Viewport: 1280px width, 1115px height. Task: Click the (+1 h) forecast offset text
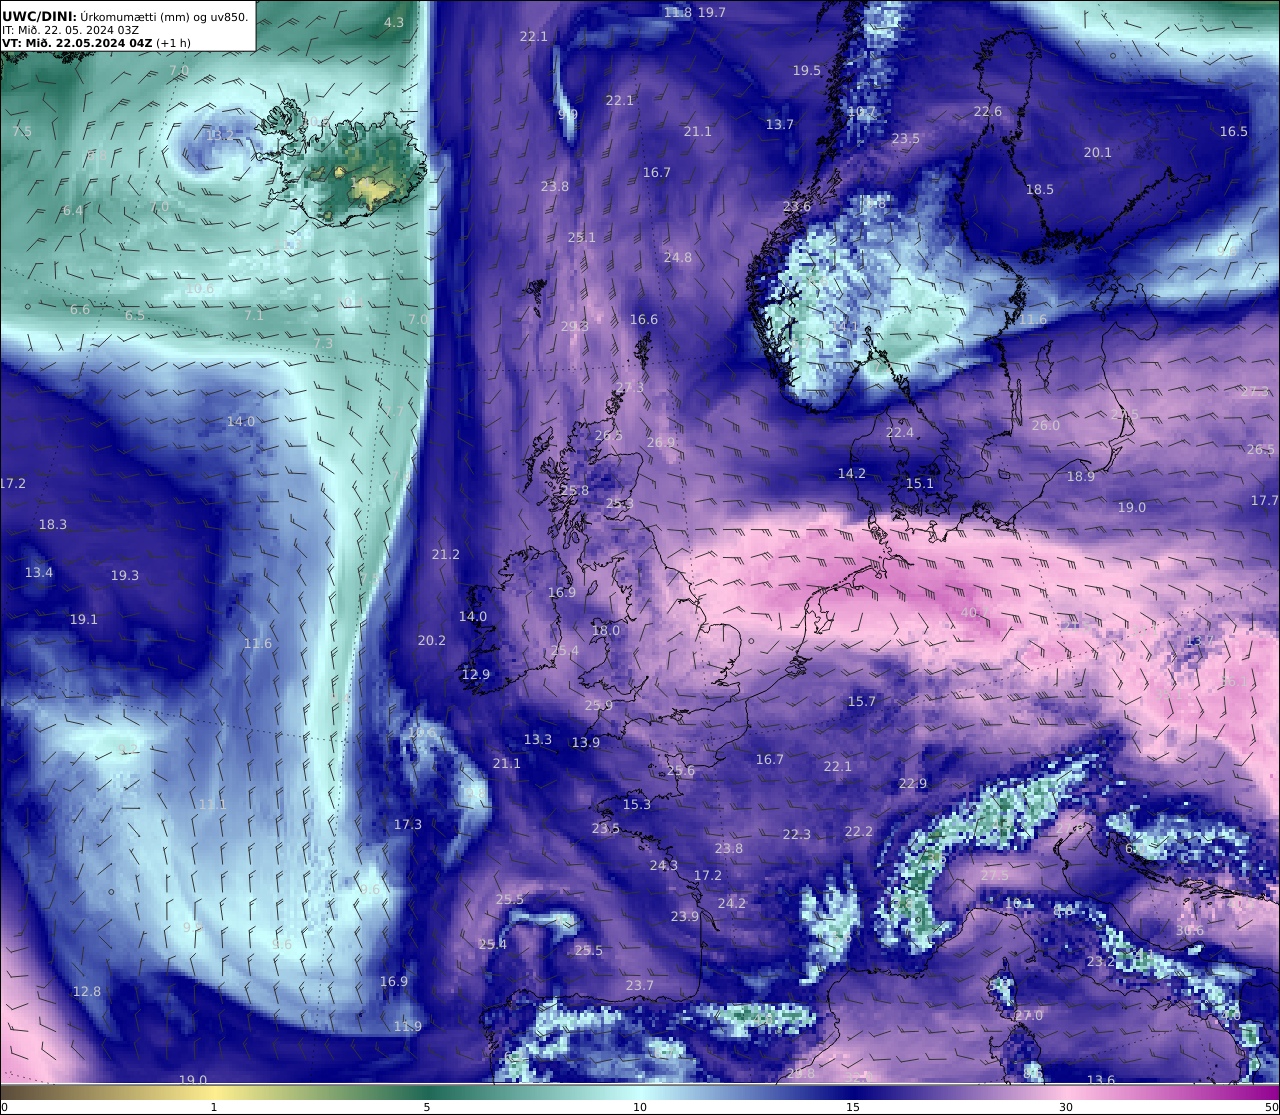click(x=172, y=43)
